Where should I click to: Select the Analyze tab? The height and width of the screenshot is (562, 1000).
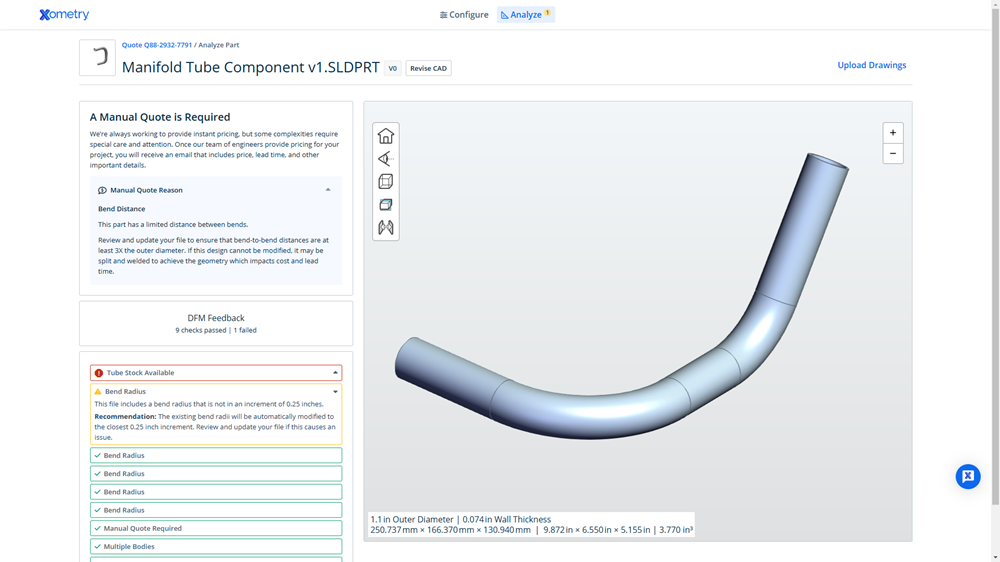point(525,15)
